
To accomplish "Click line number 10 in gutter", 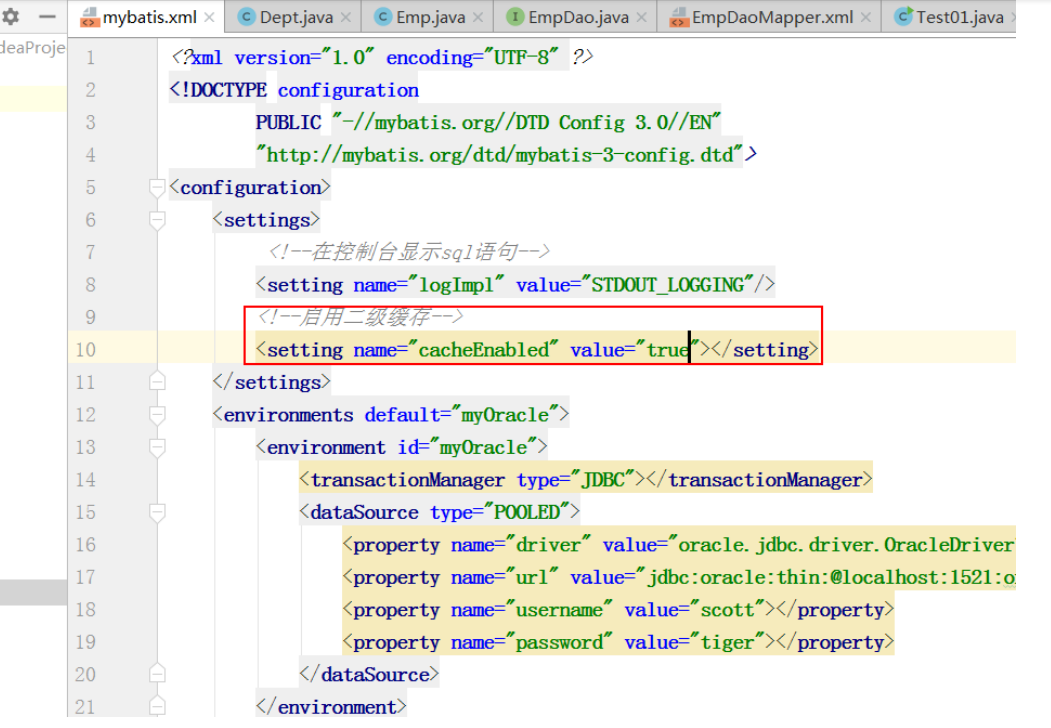I will click(85, 350).
